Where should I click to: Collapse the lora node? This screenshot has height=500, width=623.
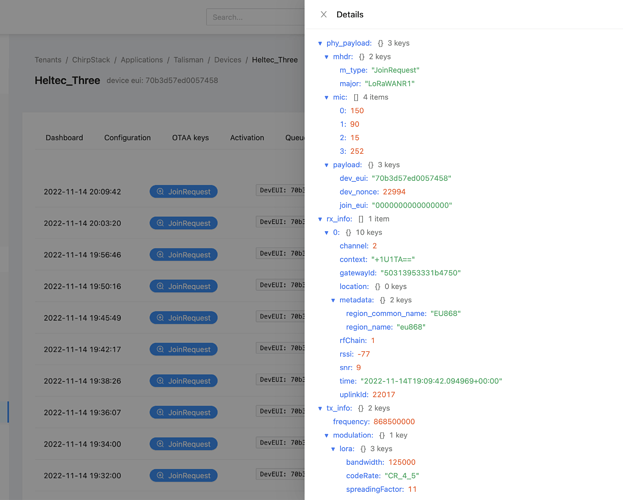(x=333, y=449)
